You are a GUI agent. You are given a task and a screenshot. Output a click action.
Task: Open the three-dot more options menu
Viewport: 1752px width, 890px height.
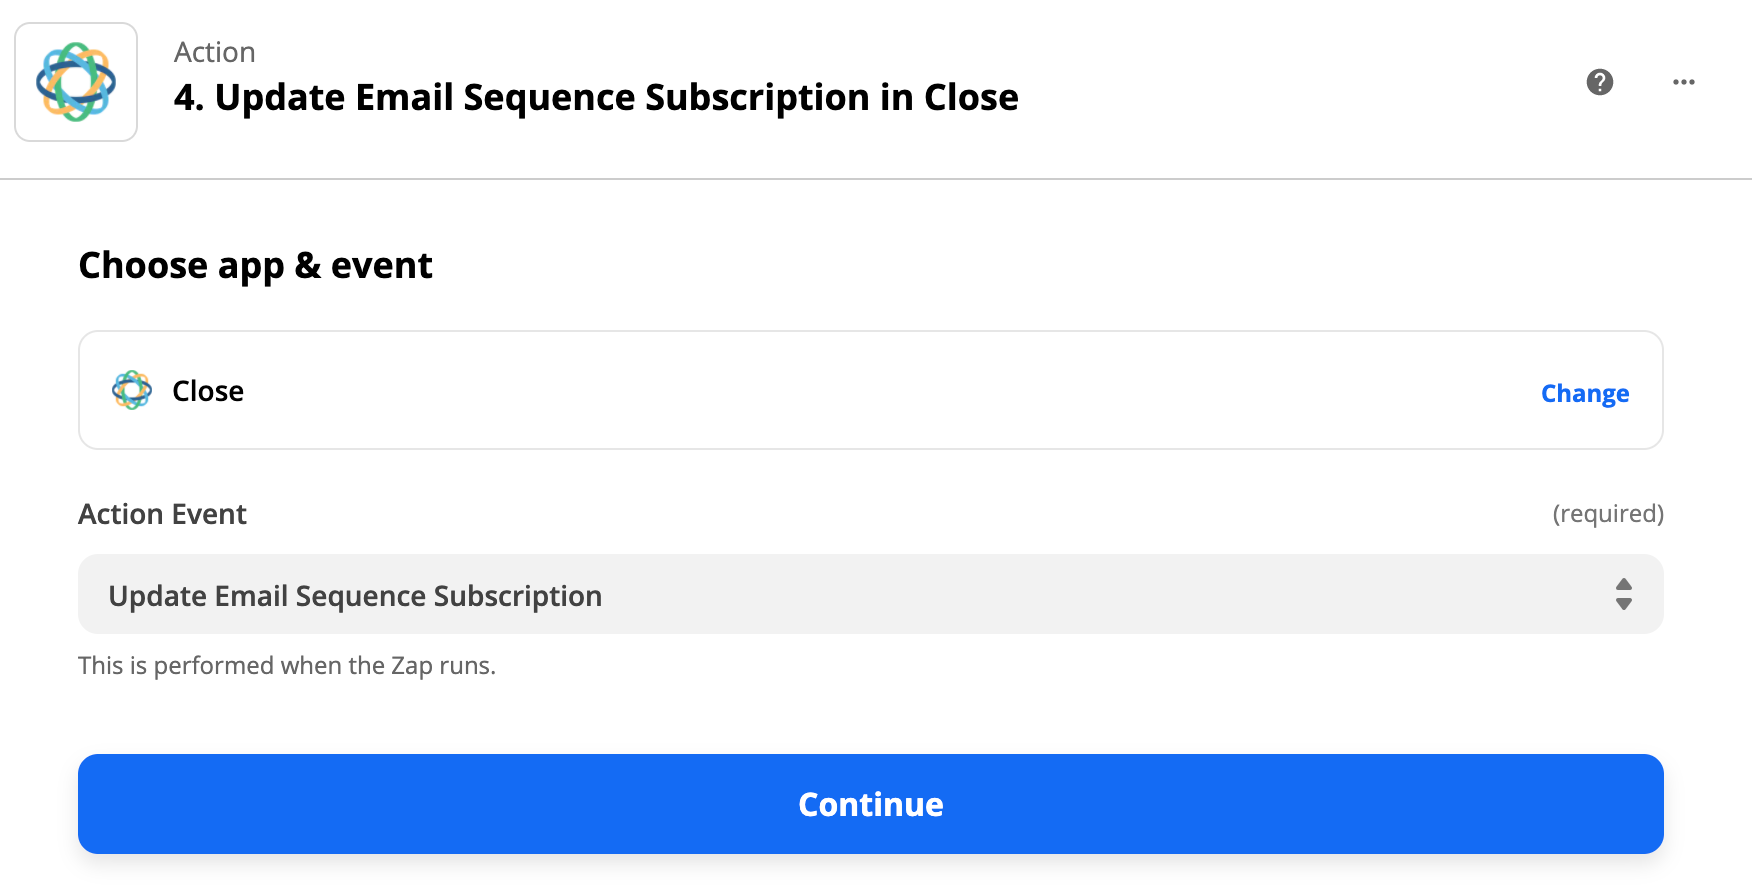click(x=1684, y=82)
